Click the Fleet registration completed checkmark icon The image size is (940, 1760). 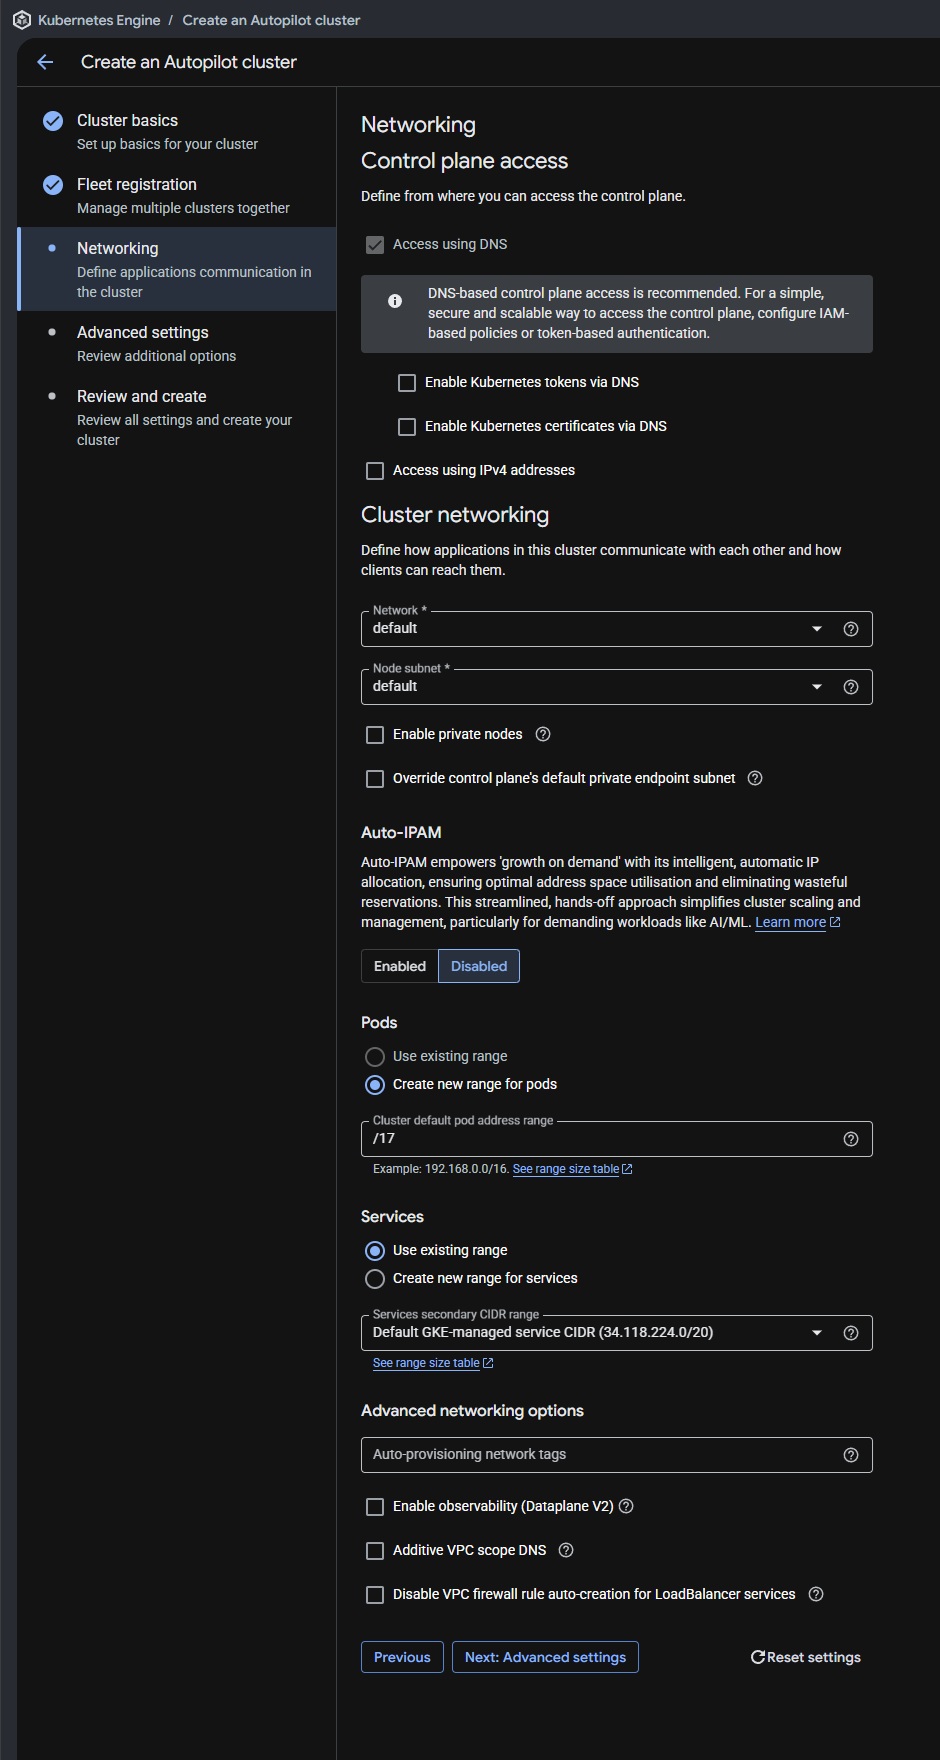(x=53, y=185)
